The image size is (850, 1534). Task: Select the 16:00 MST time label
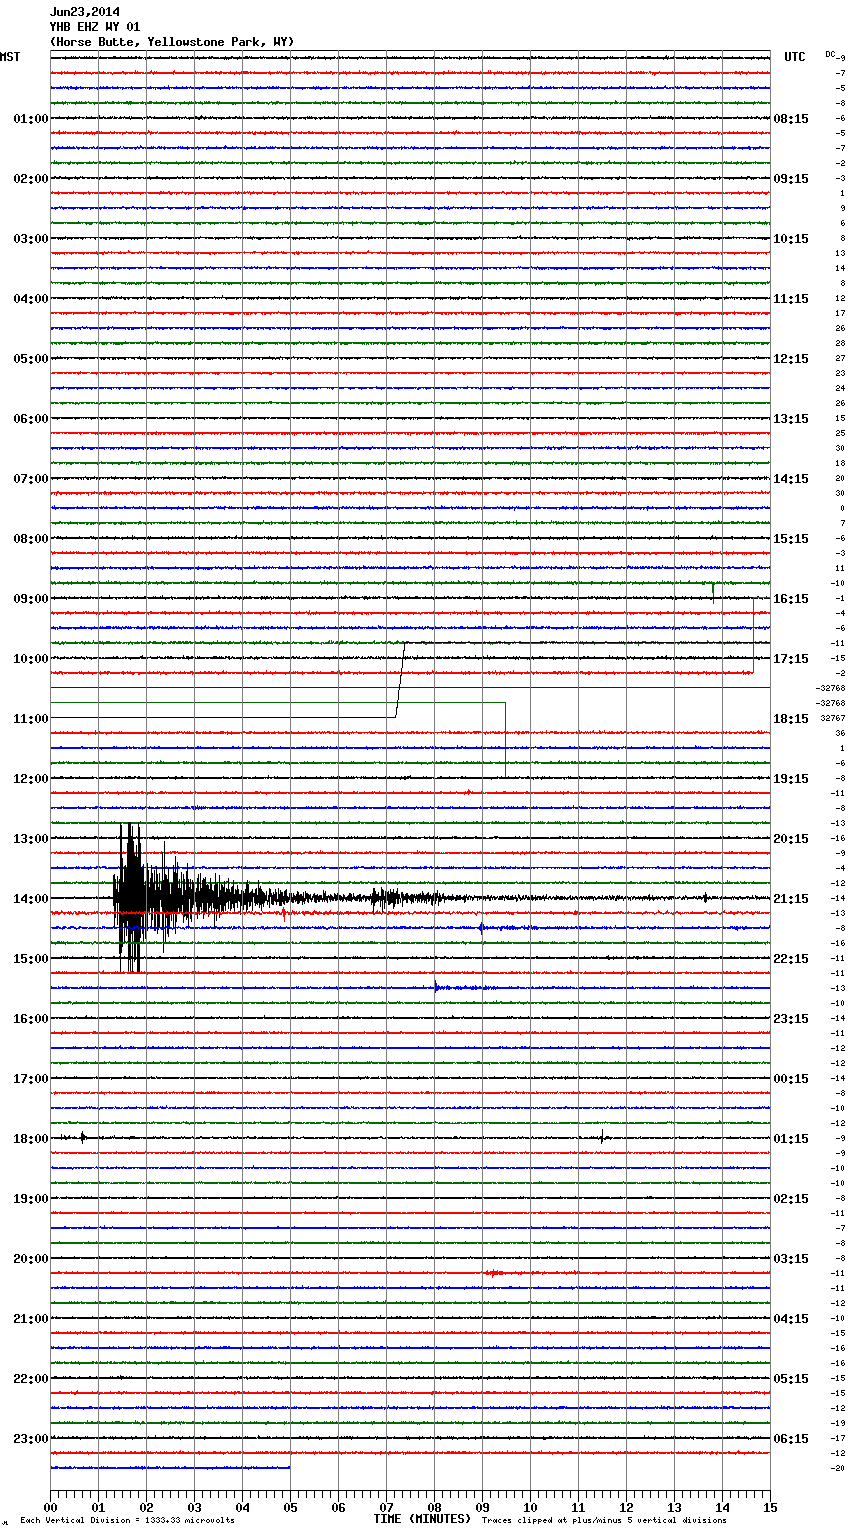[x=30, y=1019]
